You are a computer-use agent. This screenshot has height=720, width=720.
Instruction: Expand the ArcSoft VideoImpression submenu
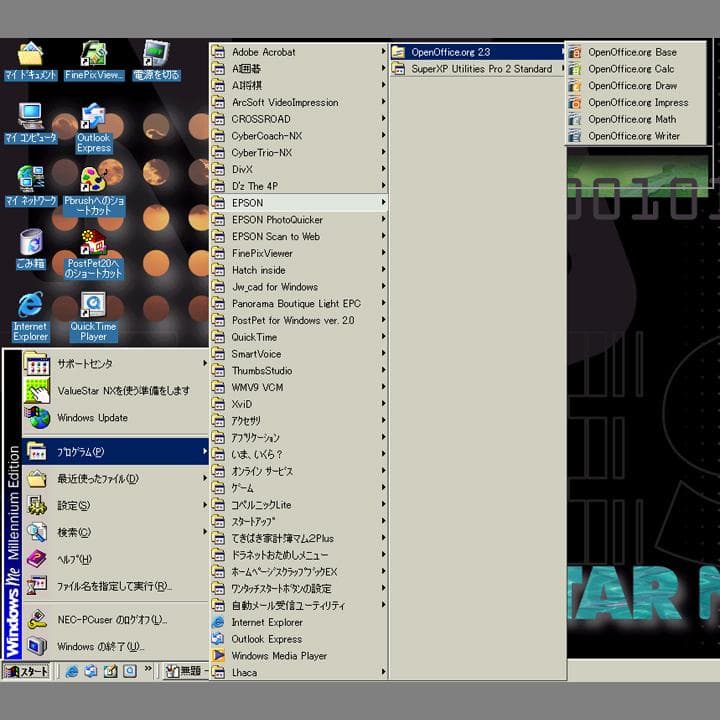pos(298,102)
